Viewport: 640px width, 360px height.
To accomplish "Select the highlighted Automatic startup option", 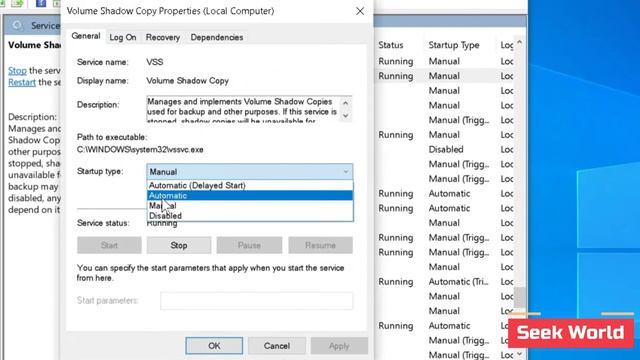I will click(250, 196).
